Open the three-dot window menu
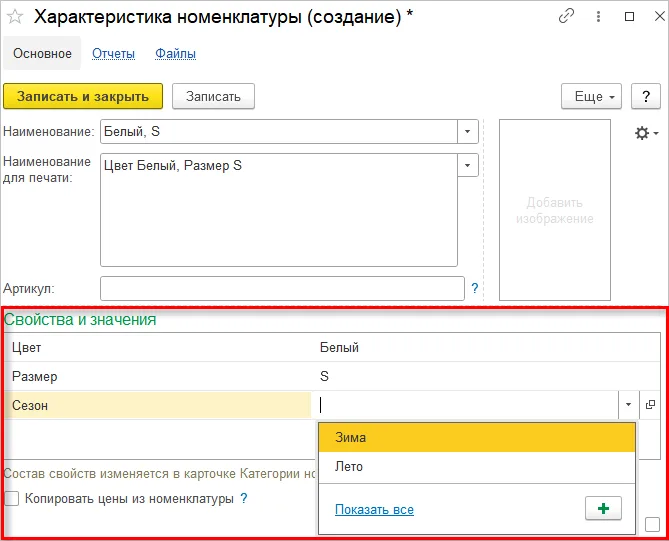 pyautogui.click(x=598, y=17)
